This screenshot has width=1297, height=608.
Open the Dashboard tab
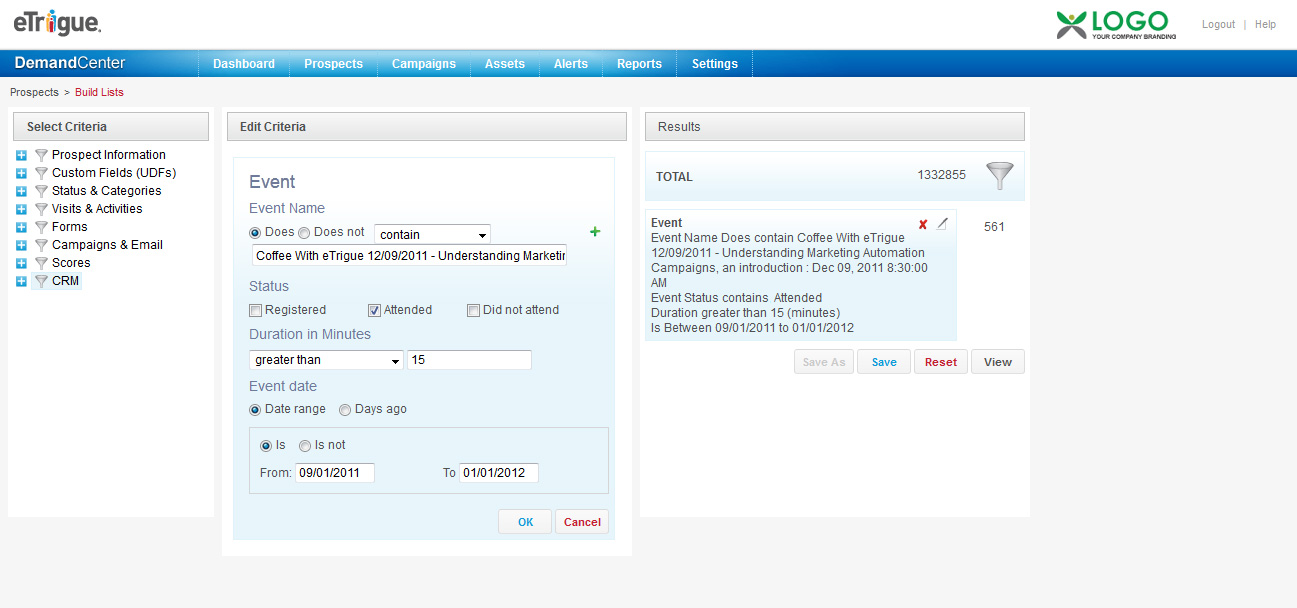(244, 64)
